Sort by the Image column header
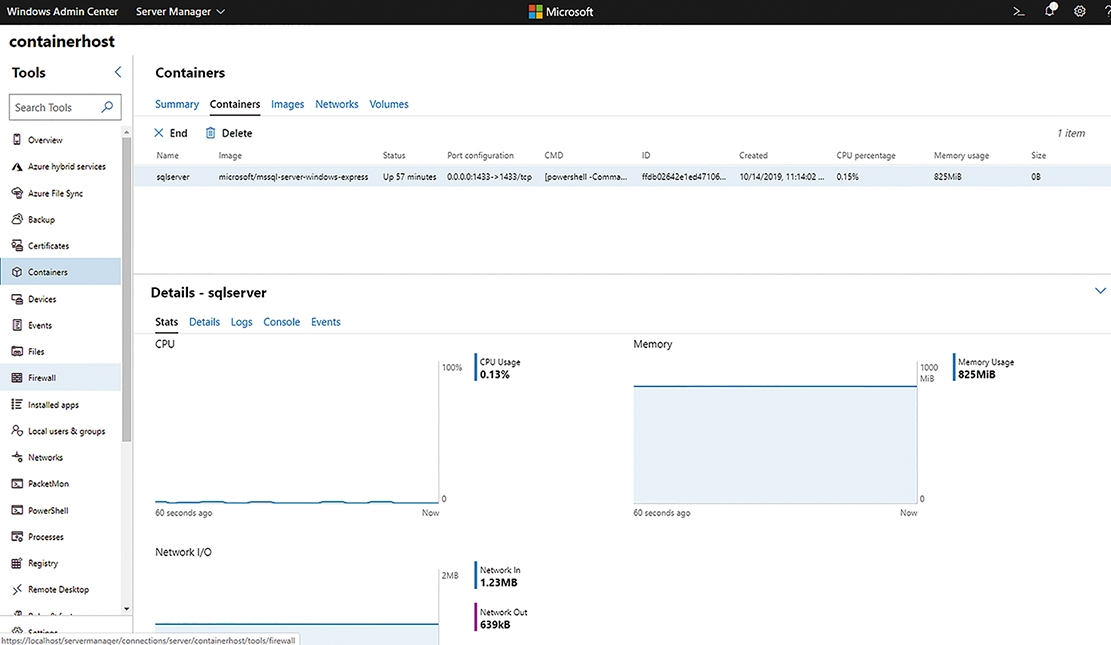This screenshot has width=1111, height=645. (x=230, y=155)
